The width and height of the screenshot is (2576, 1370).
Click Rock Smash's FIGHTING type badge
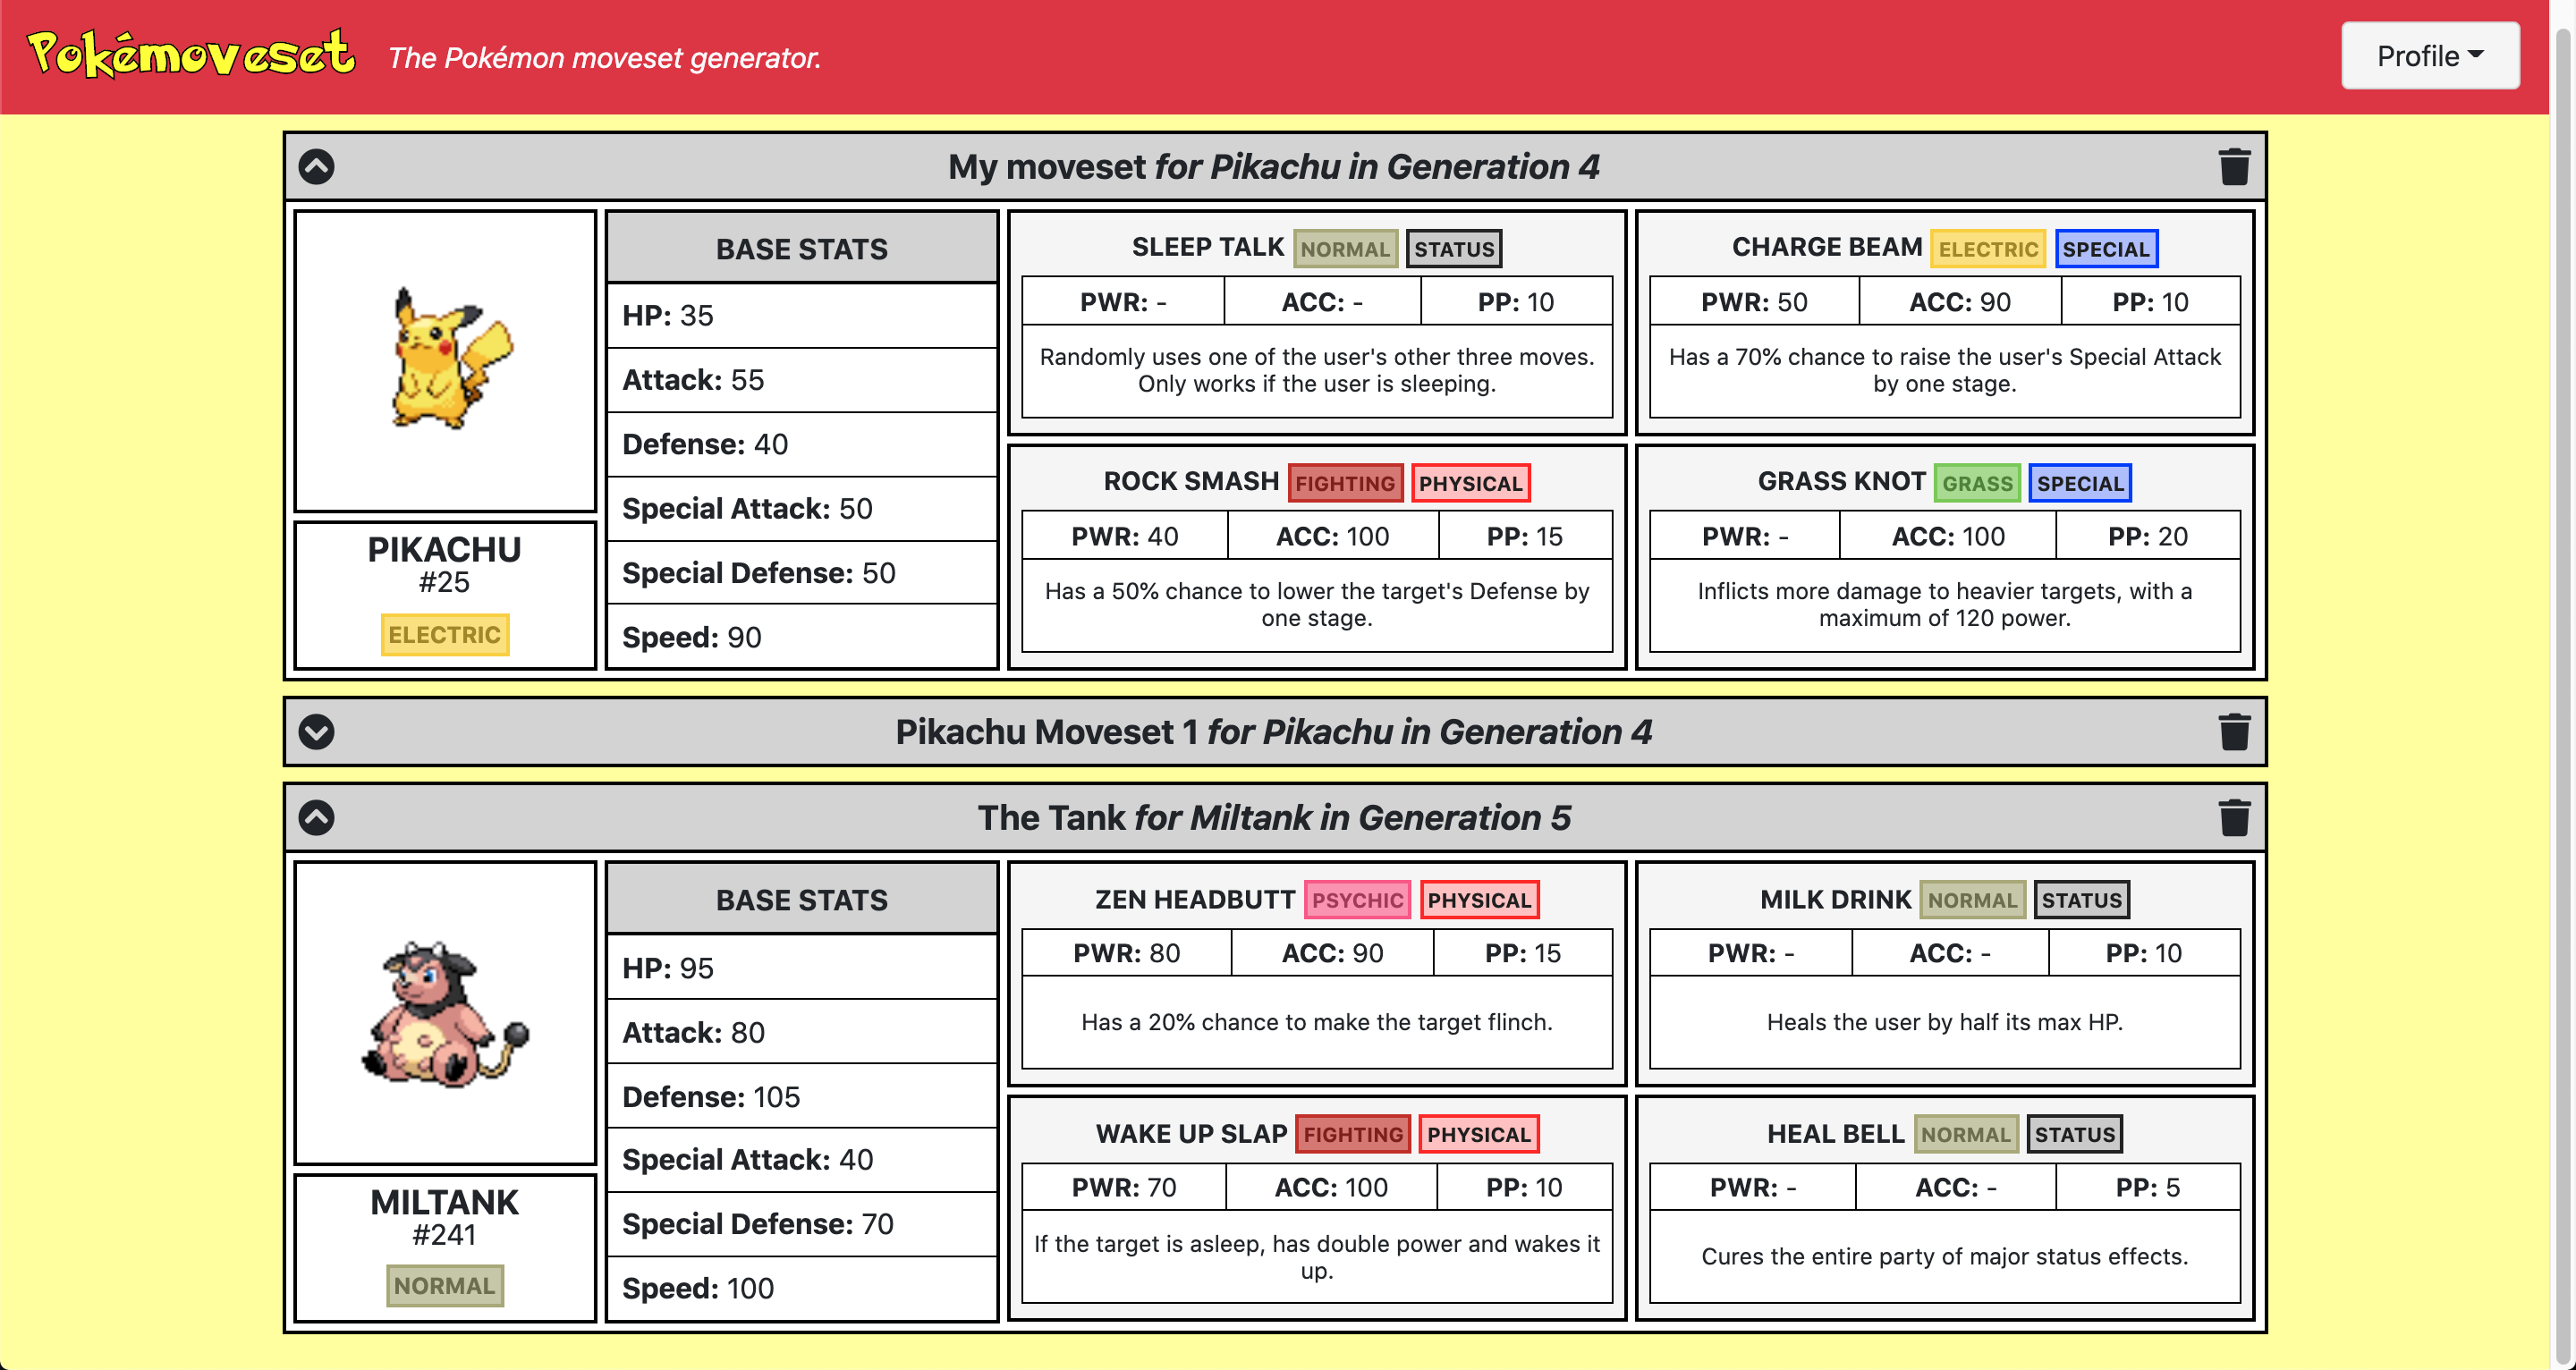pyautogui.click(x=1345, y=484)
